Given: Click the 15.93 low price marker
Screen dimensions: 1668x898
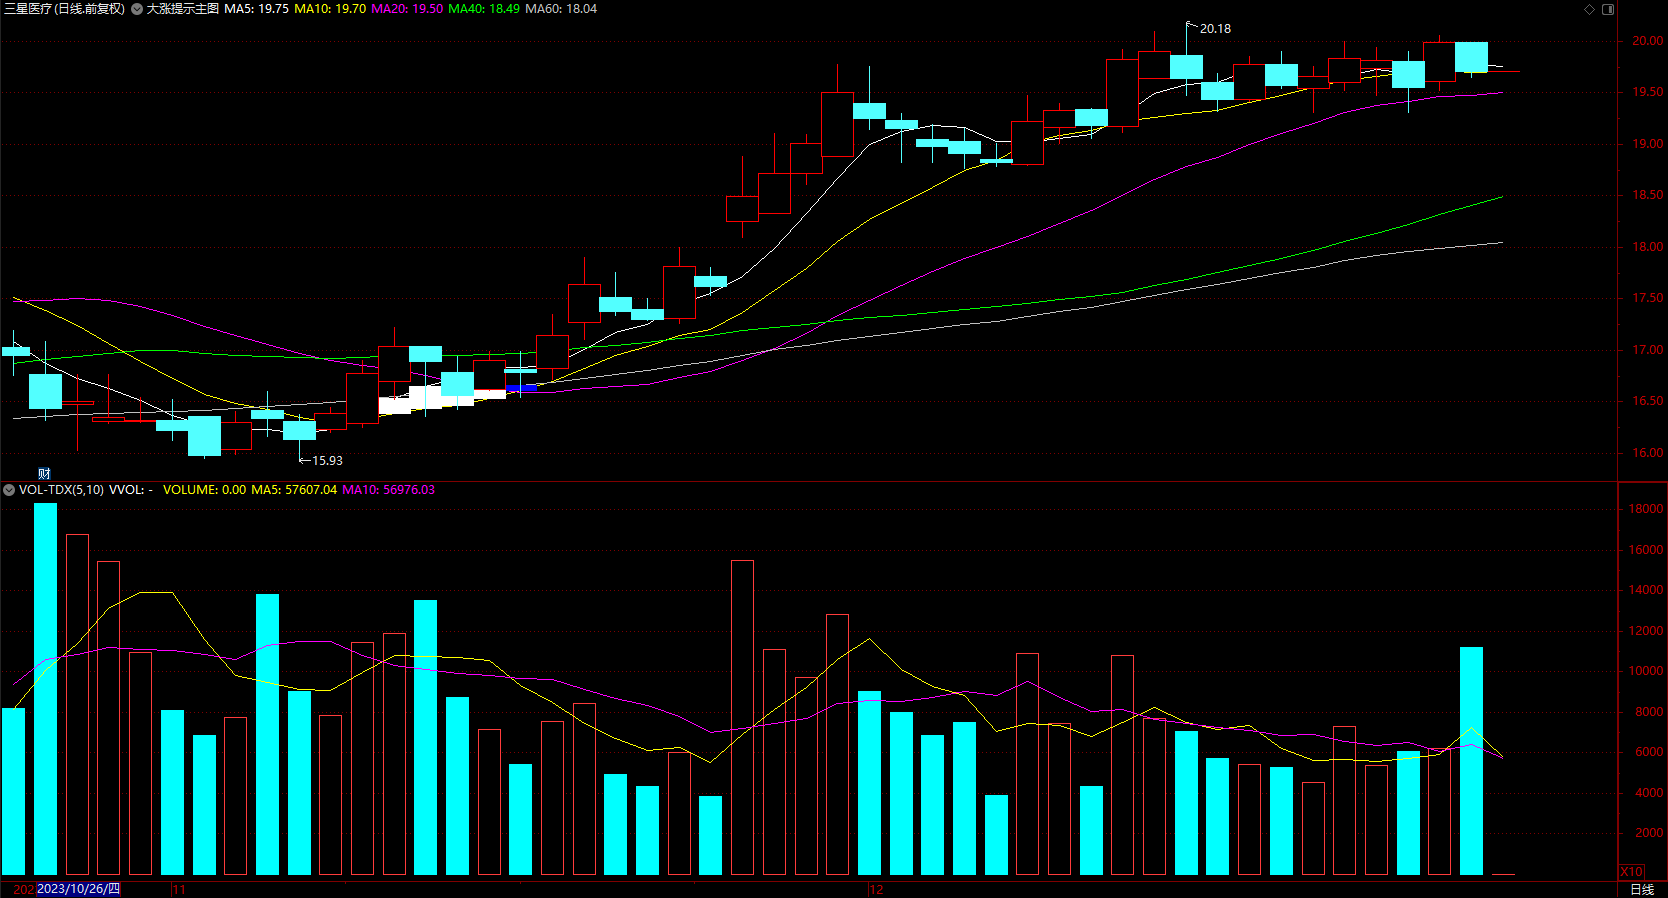Looking at the screenshot, I should point(327,461).
